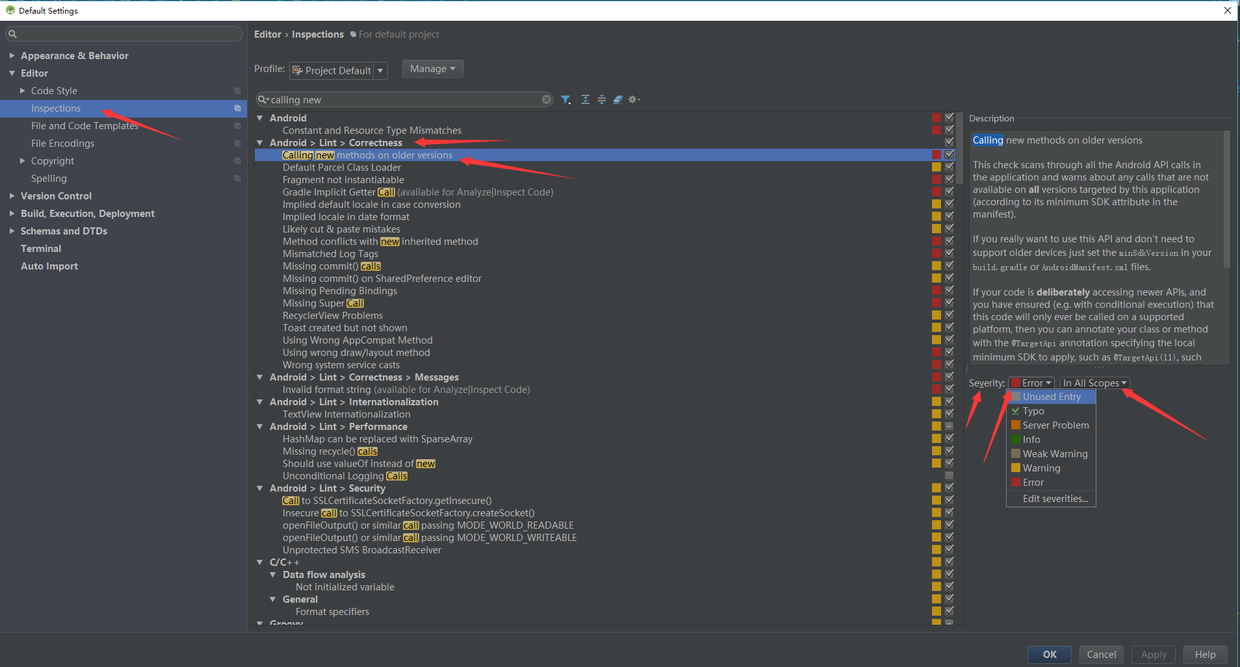The image size is (1240, 667).
Task: Click the Help button
Action: (x=1205, y=654)
